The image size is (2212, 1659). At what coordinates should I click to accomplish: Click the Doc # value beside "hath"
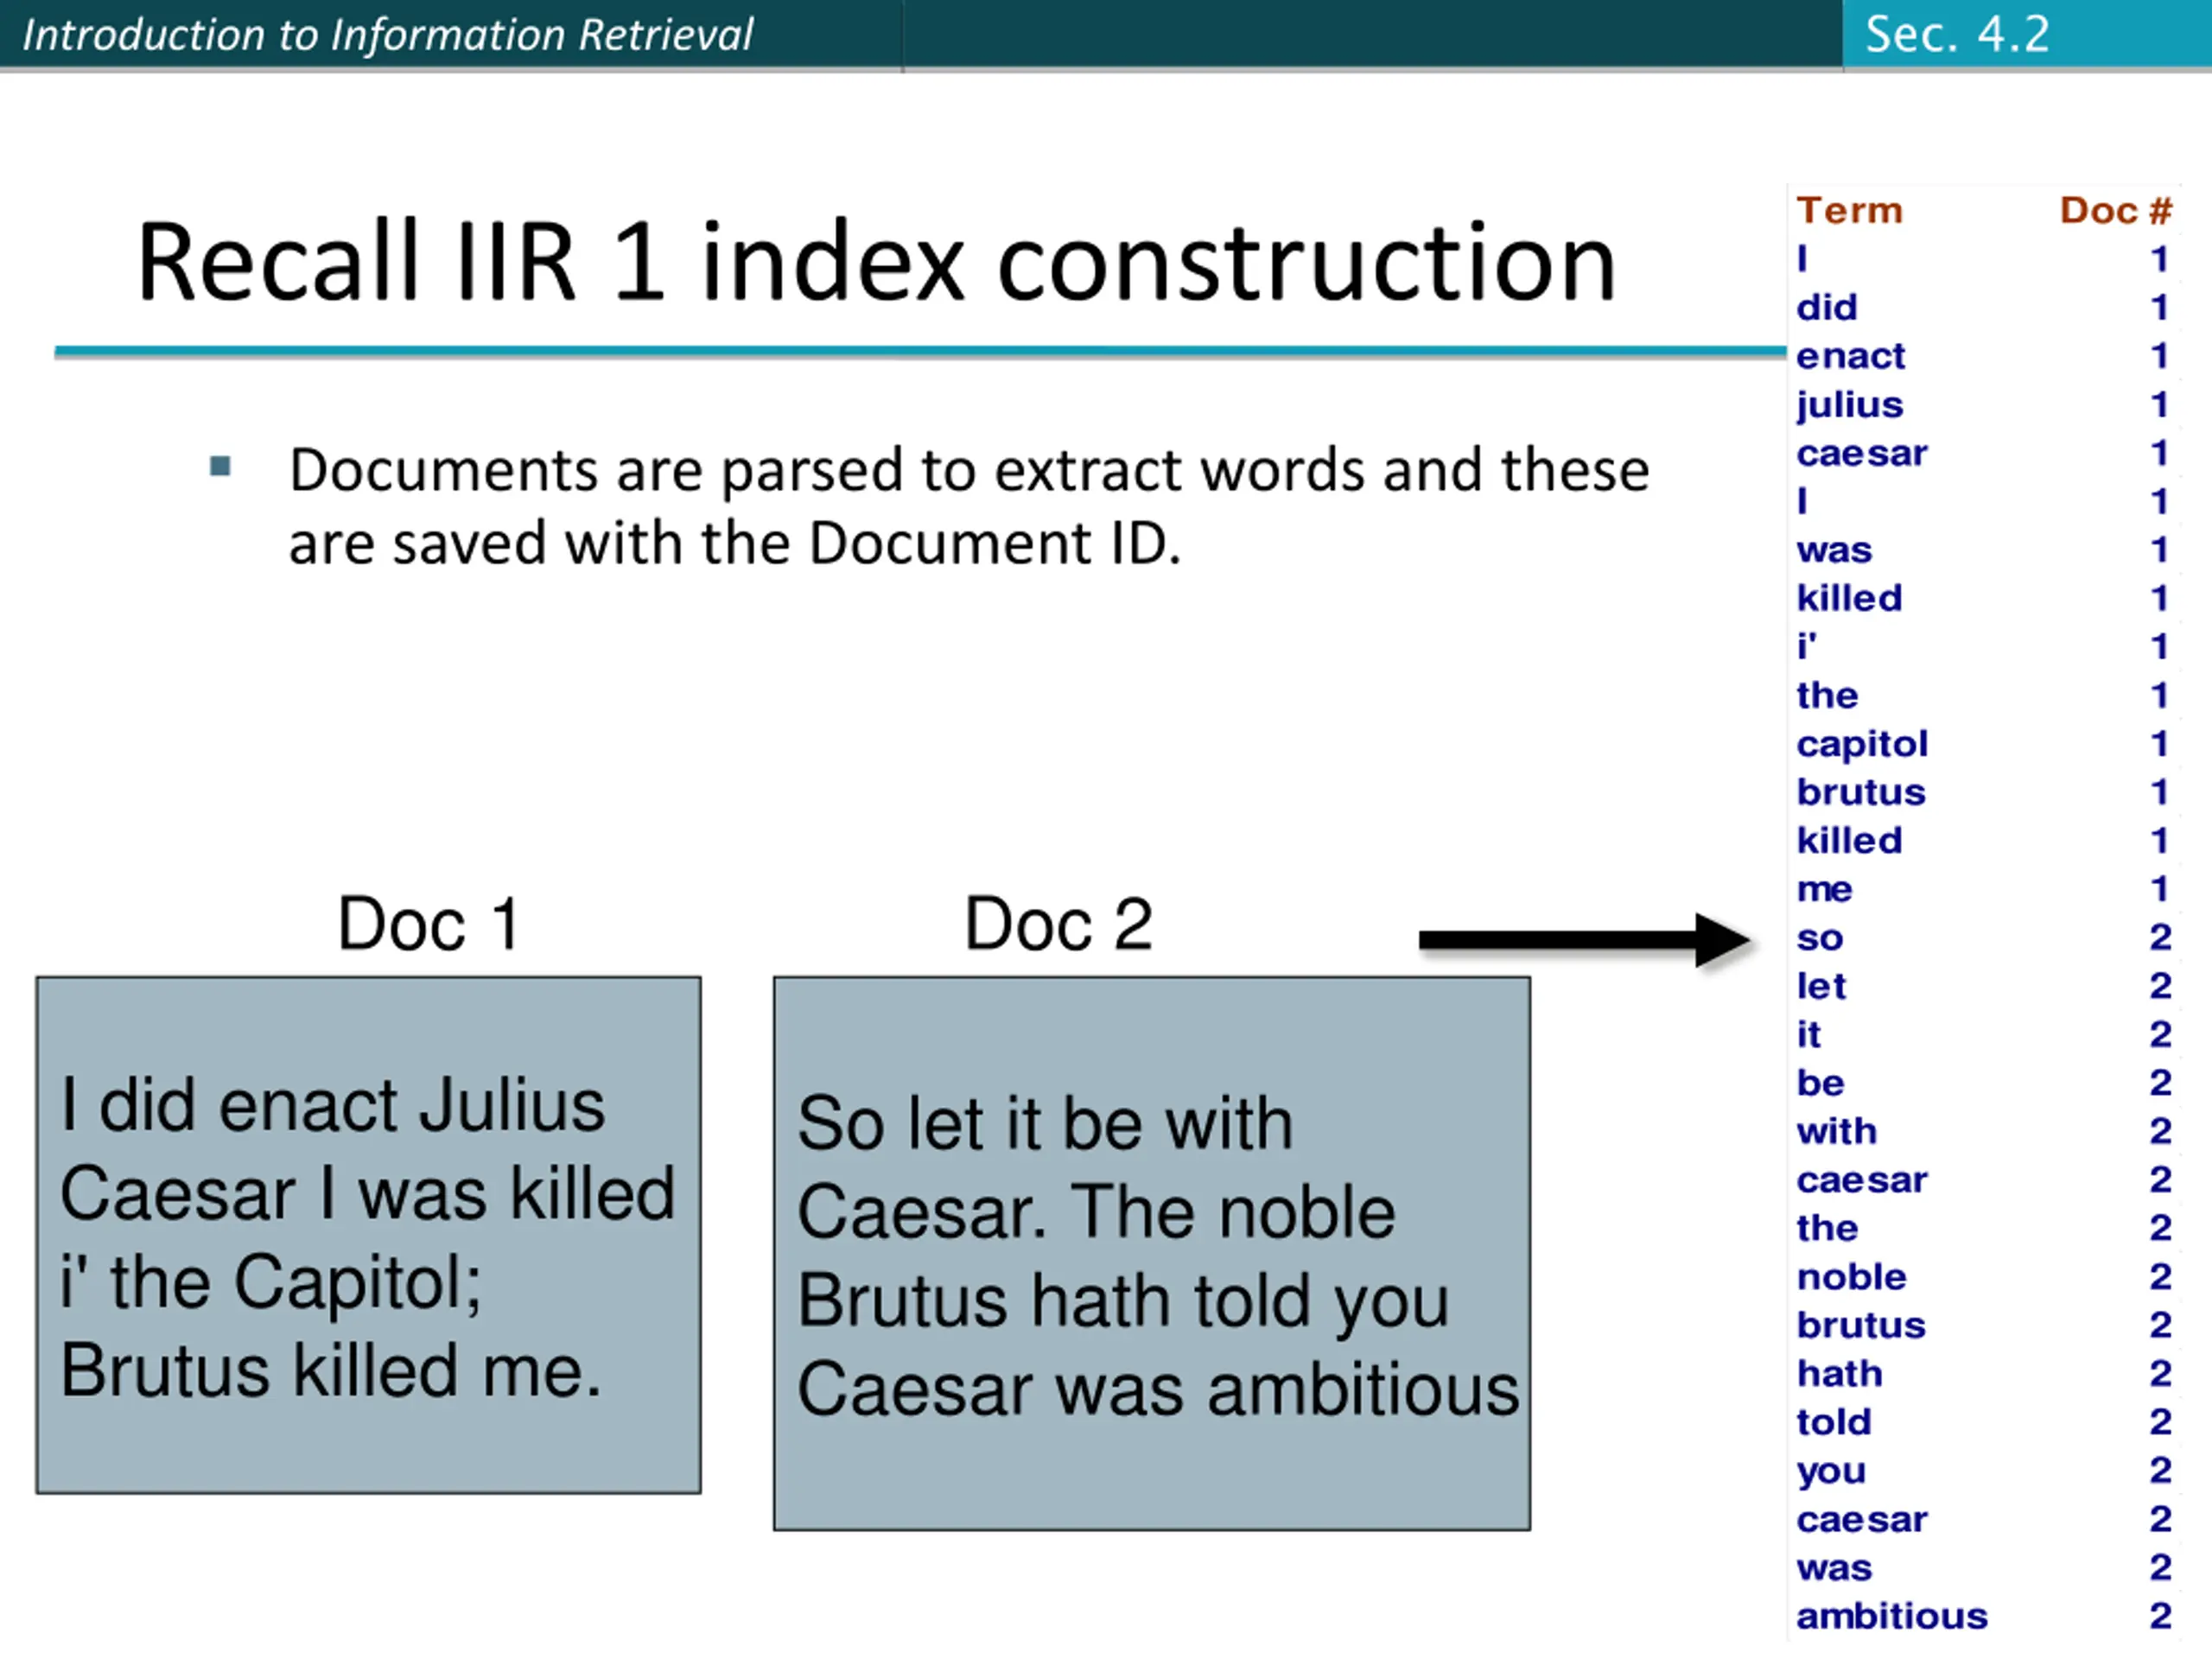pos(2160,1374)
